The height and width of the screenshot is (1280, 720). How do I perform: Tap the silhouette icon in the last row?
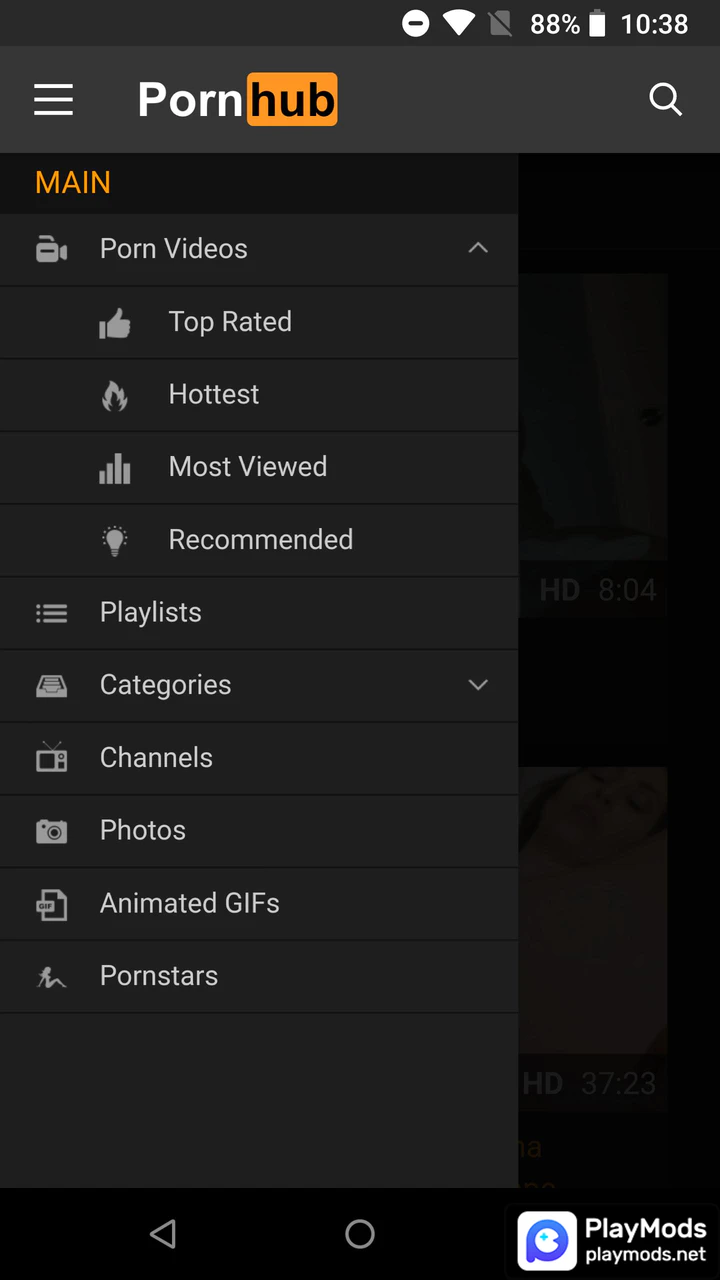coord(51,976)
